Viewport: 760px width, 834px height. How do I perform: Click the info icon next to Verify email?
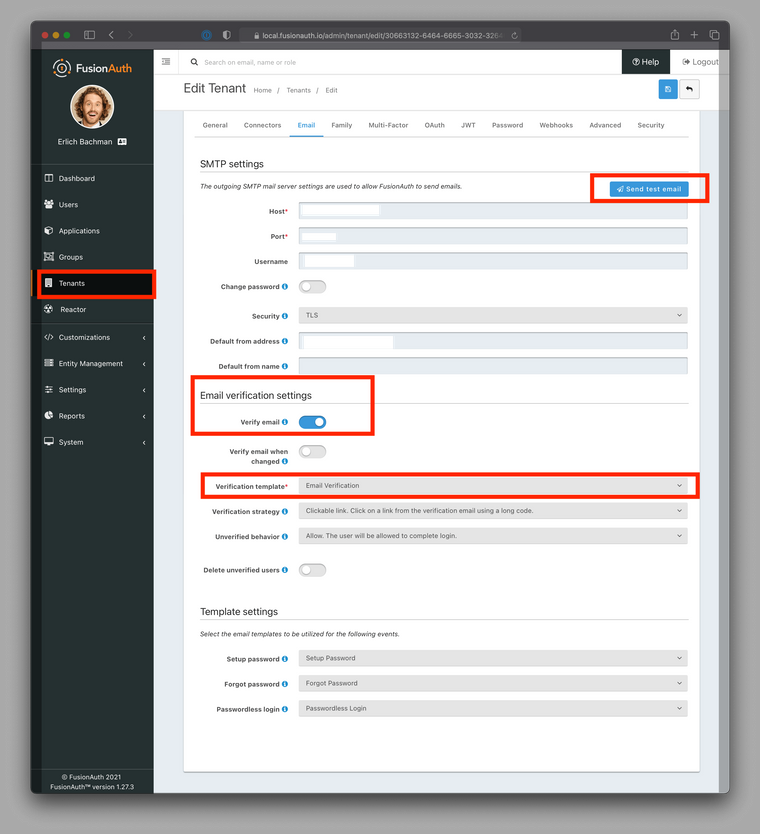pyautogui.click(x=285, y=423)
